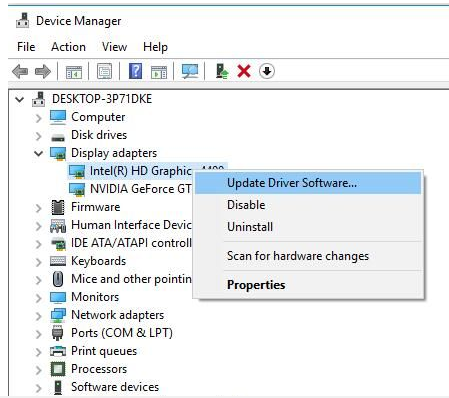Expand the Software devices category

click(39, 388)
